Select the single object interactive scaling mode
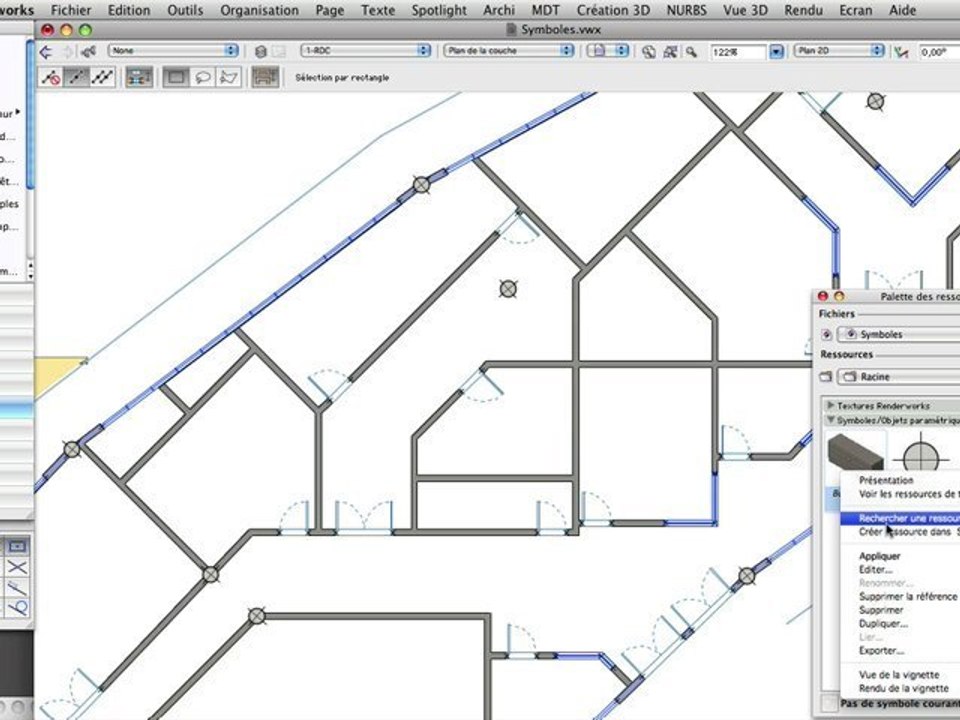 [x=77, y=78]
